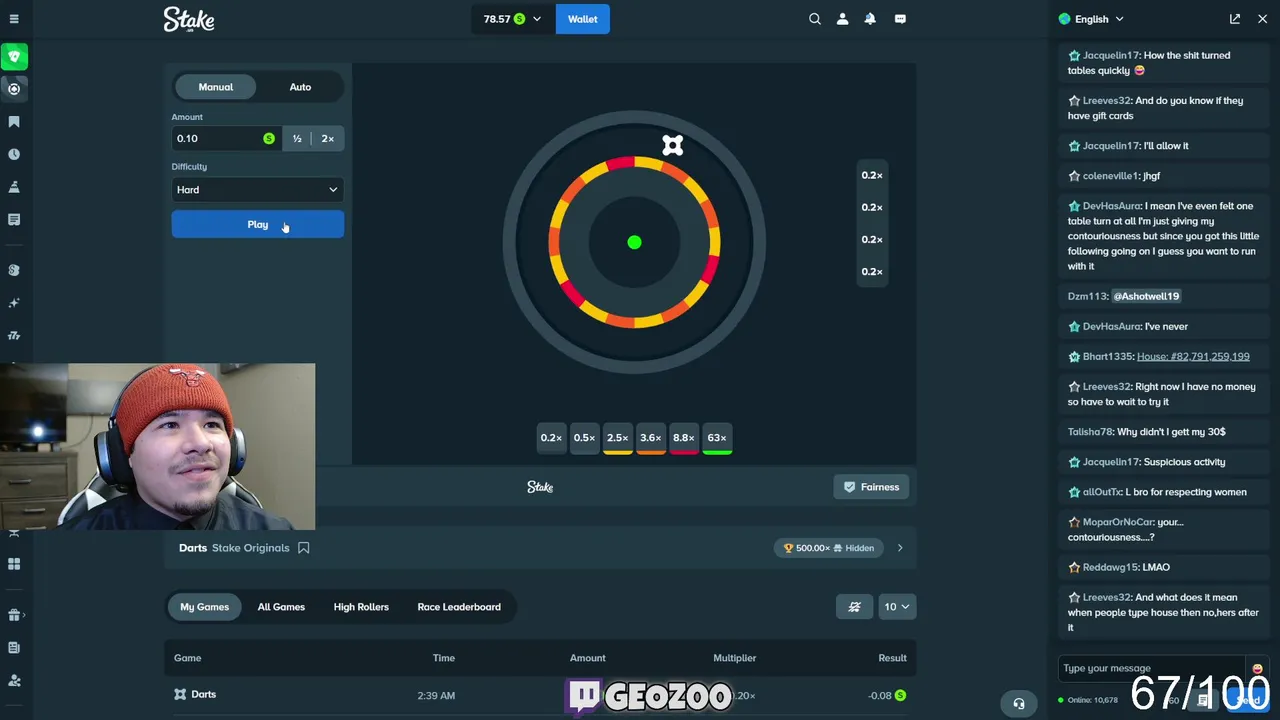This screenshot has width=1280, height=720.
Task: Click the @Ashotwell19 mention in chat
Action: (1146, 296)
